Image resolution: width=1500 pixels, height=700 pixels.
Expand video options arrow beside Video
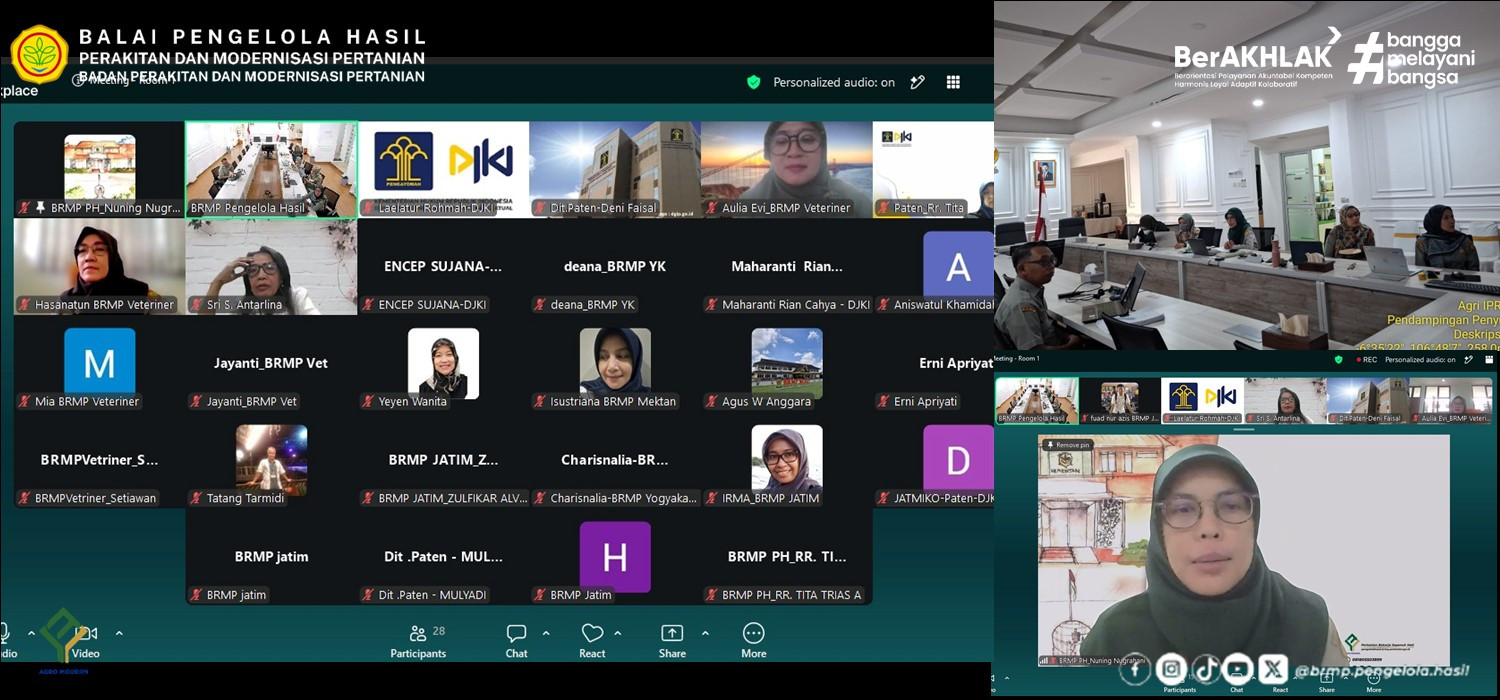(x=119, y=633)
